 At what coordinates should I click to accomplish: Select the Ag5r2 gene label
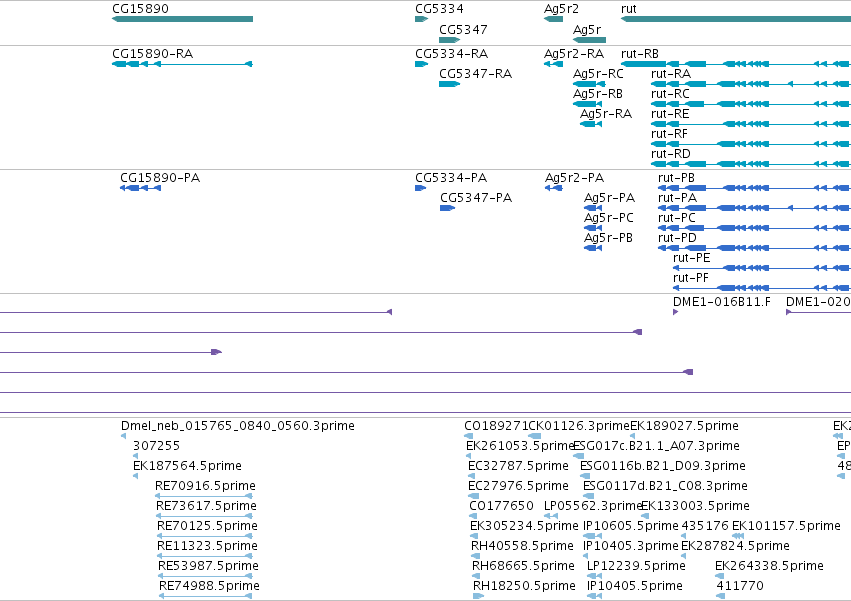[x=561, y=9]
